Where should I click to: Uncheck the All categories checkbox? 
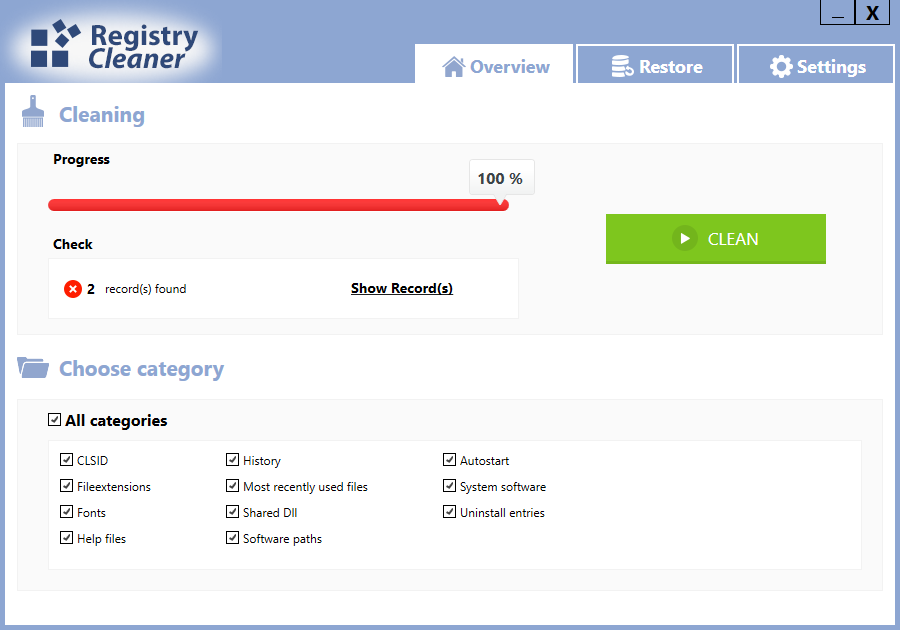coord(55,419)
